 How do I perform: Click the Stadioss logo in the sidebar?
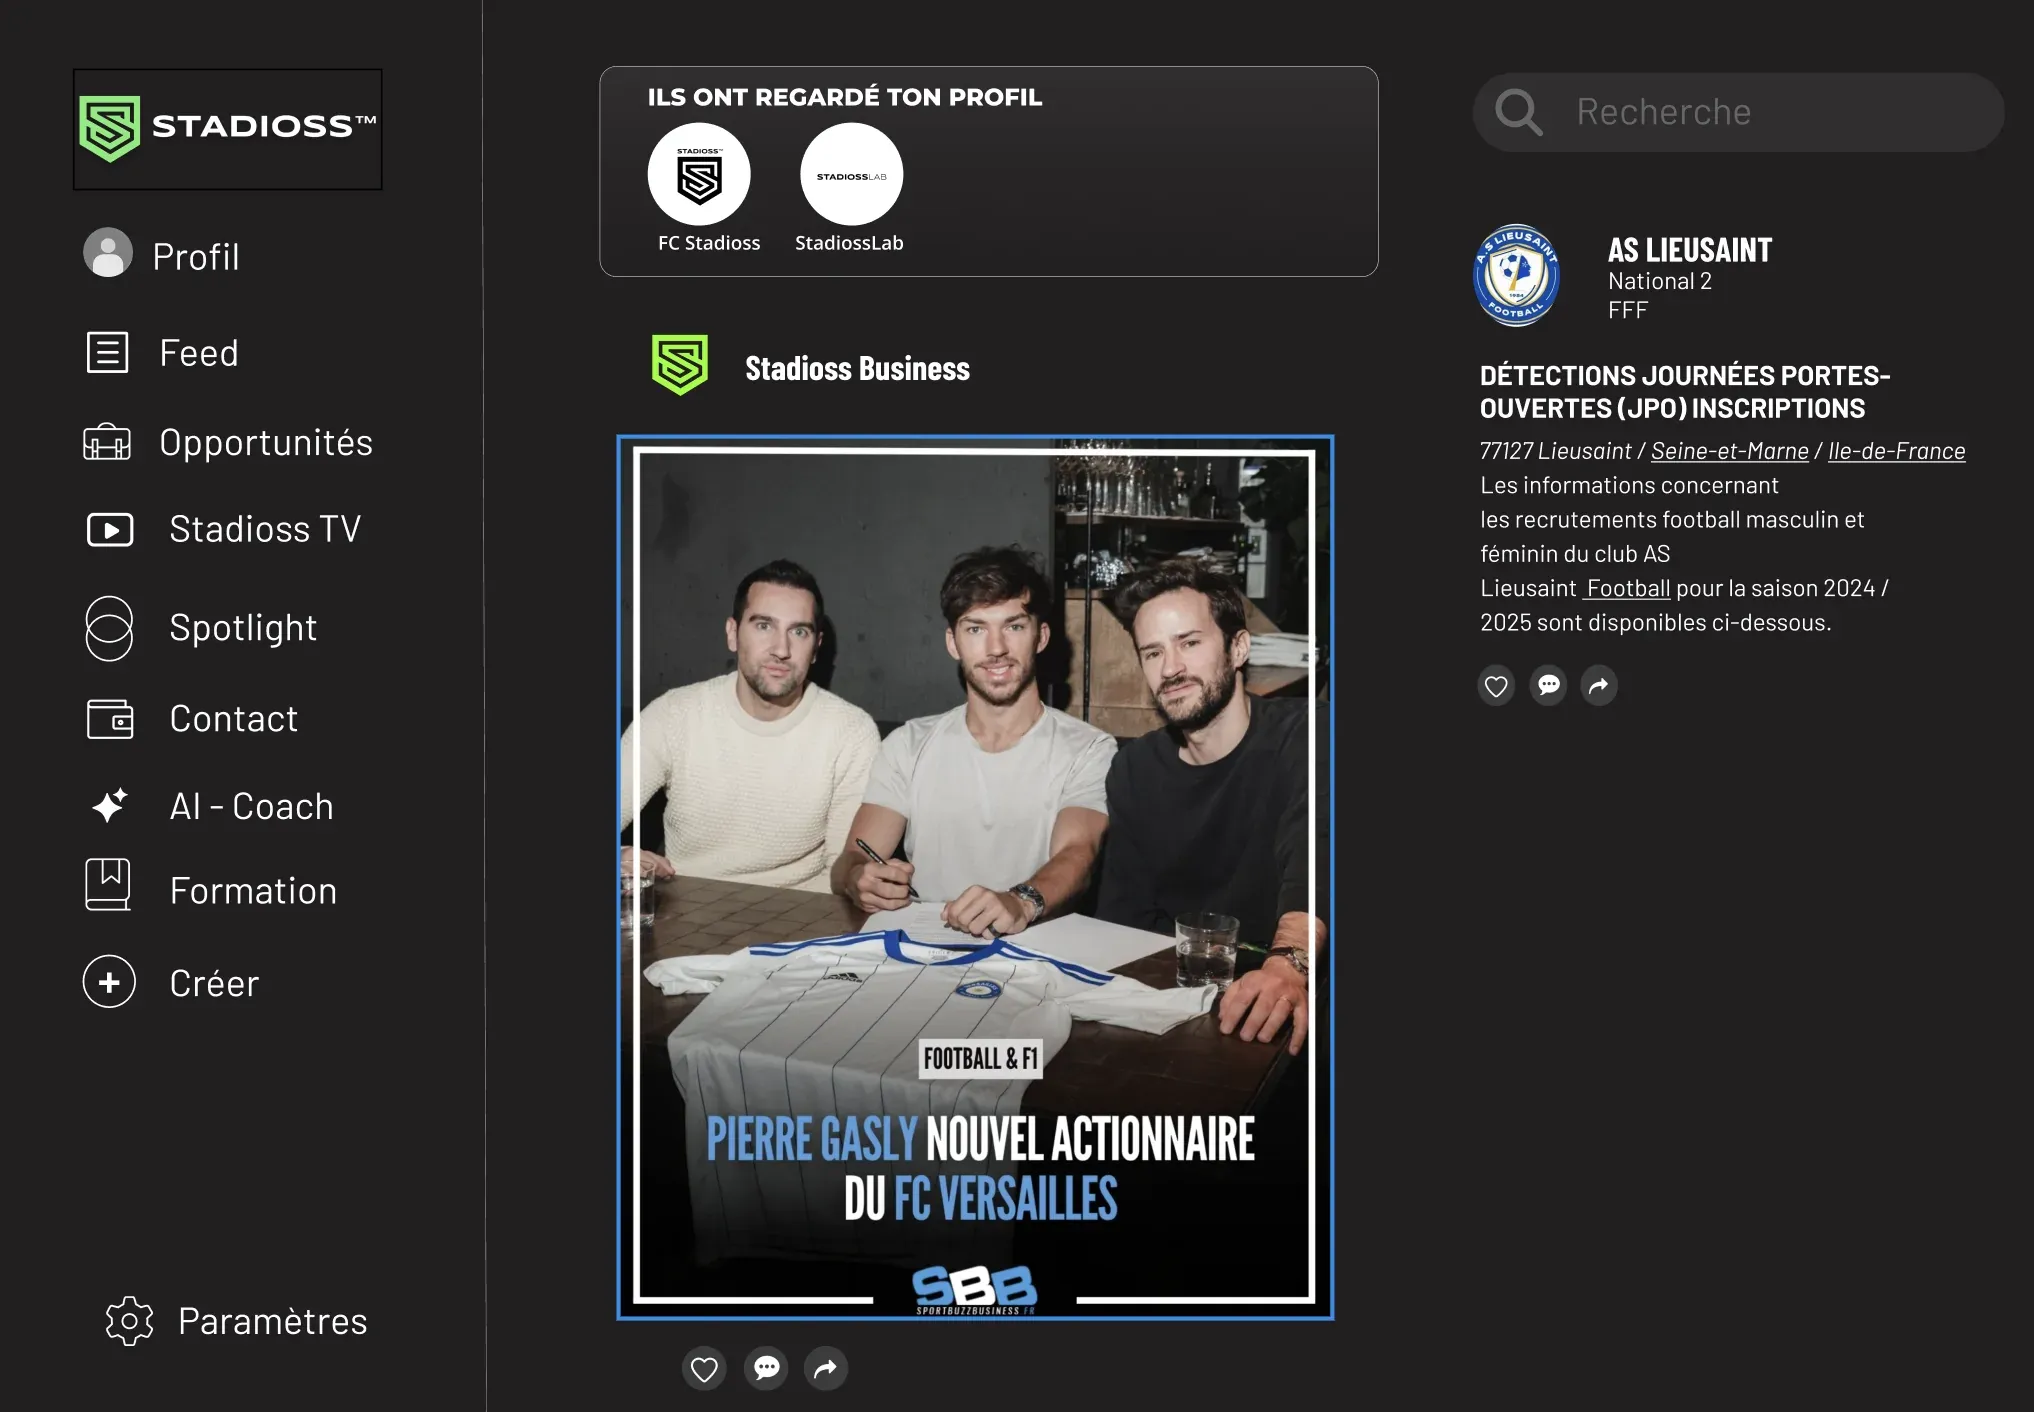pyautogui.click(x=228, y=129)
